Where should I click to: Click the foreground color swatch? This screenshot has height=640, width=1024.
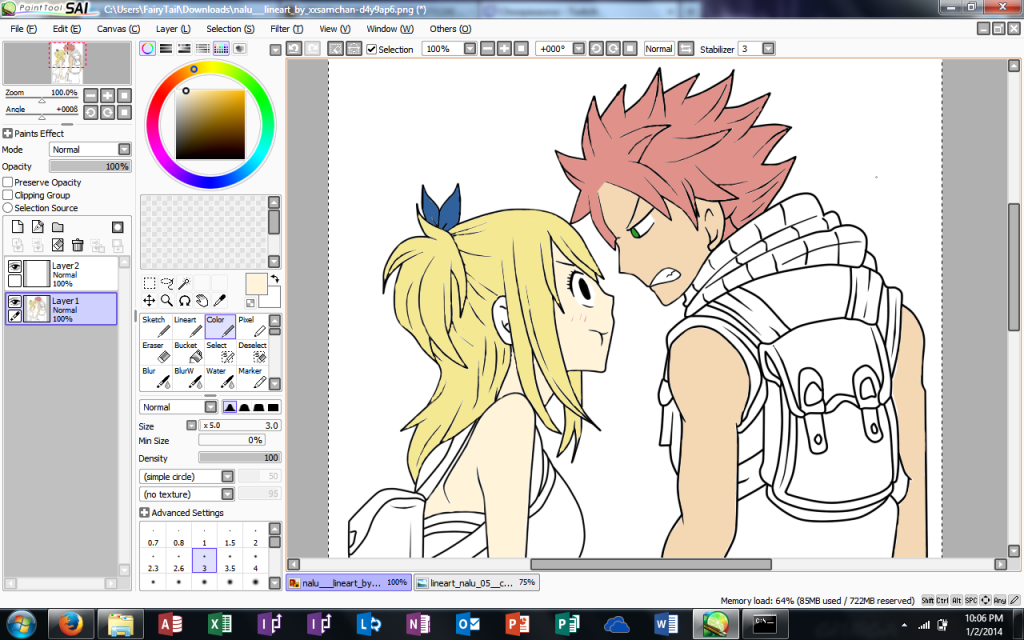click(x=255, y=284)
